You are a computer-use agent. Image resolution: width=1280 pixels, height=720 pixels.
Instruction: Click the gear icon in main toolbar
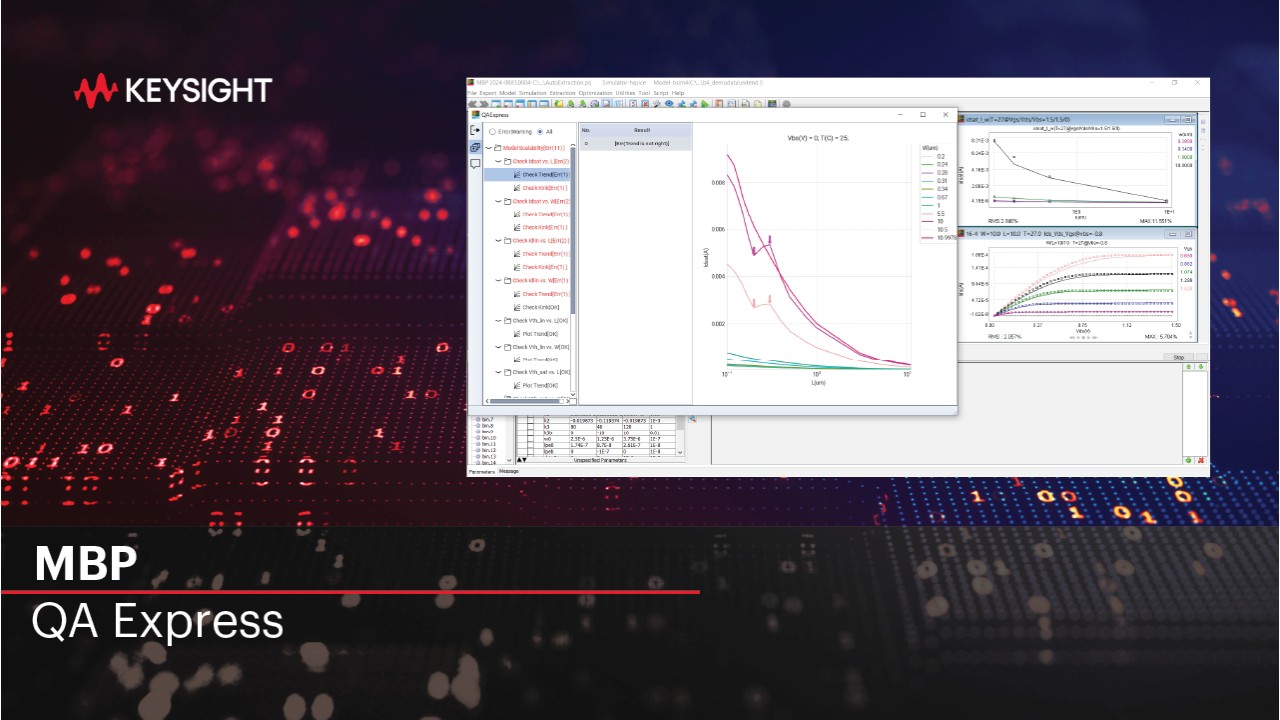(x=786, y=103)
